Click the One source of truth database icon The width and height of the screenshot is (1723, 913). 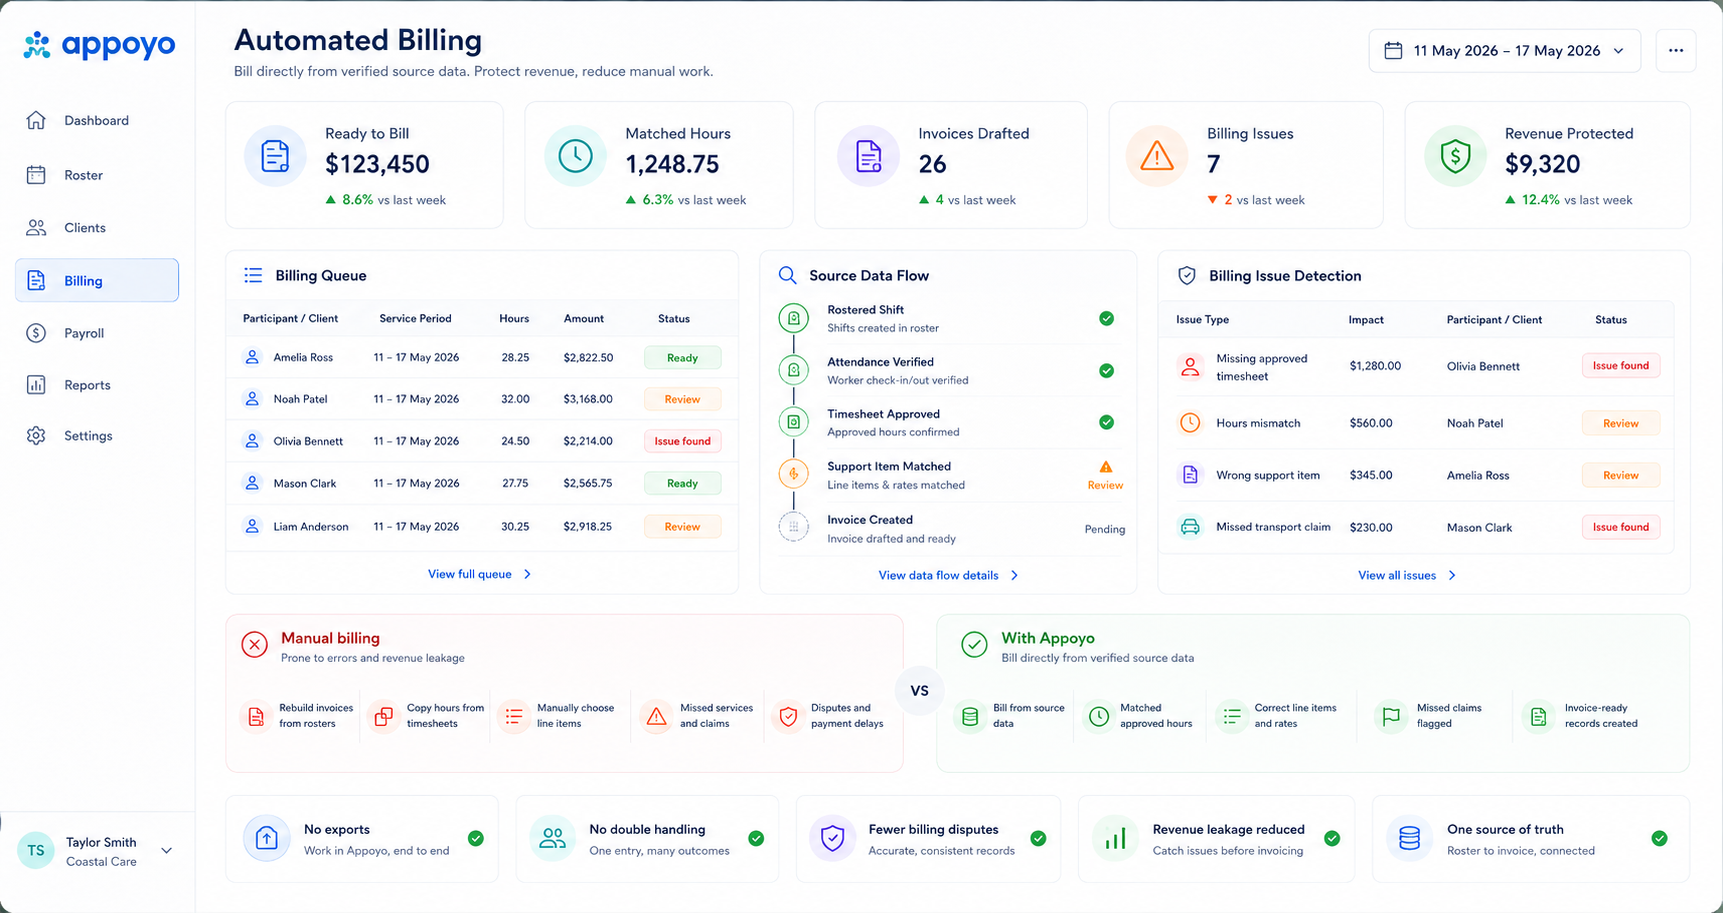click(1410, 838)
